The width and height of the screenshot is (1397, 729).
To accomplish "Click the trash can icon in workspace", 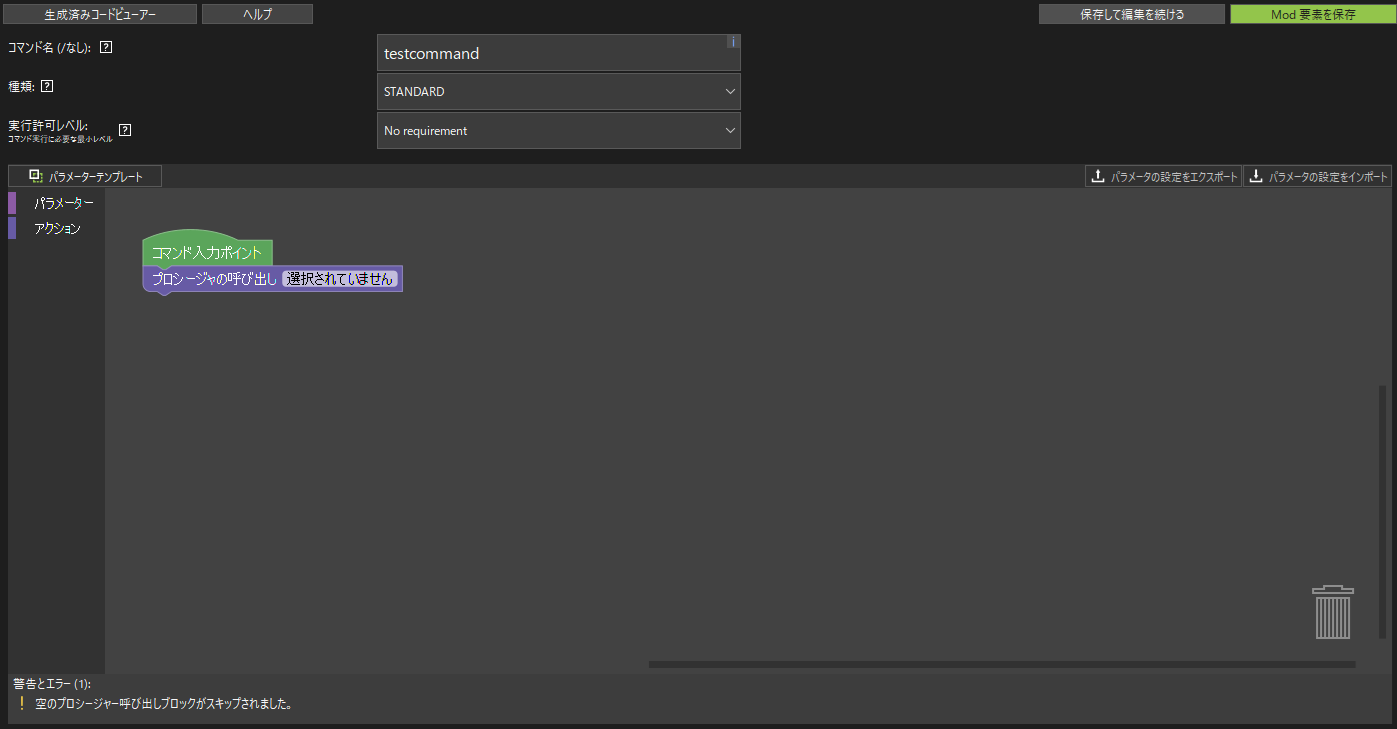I will click(1332, 612).
